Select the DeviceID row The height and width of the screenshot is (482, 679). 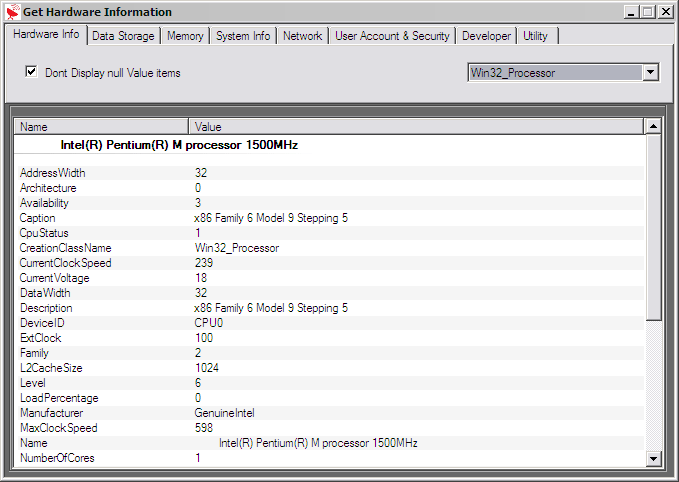329,323
